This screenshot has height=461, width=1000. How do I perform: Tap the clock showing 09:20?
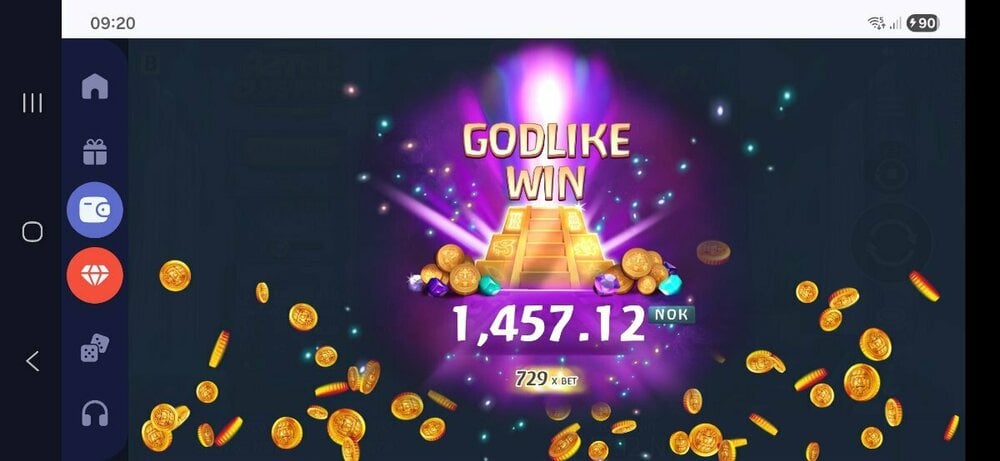coord(113,24)
